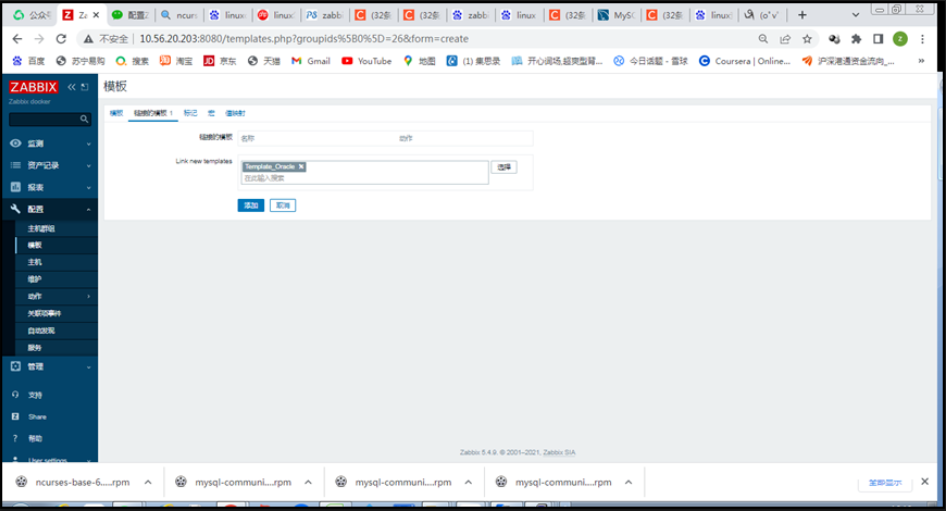Image resolution: width=948 pixels, height=514 pixels.
Task: Switch to the 宏 macros tab
Action: pyautogui.click(x=211, y=113)
